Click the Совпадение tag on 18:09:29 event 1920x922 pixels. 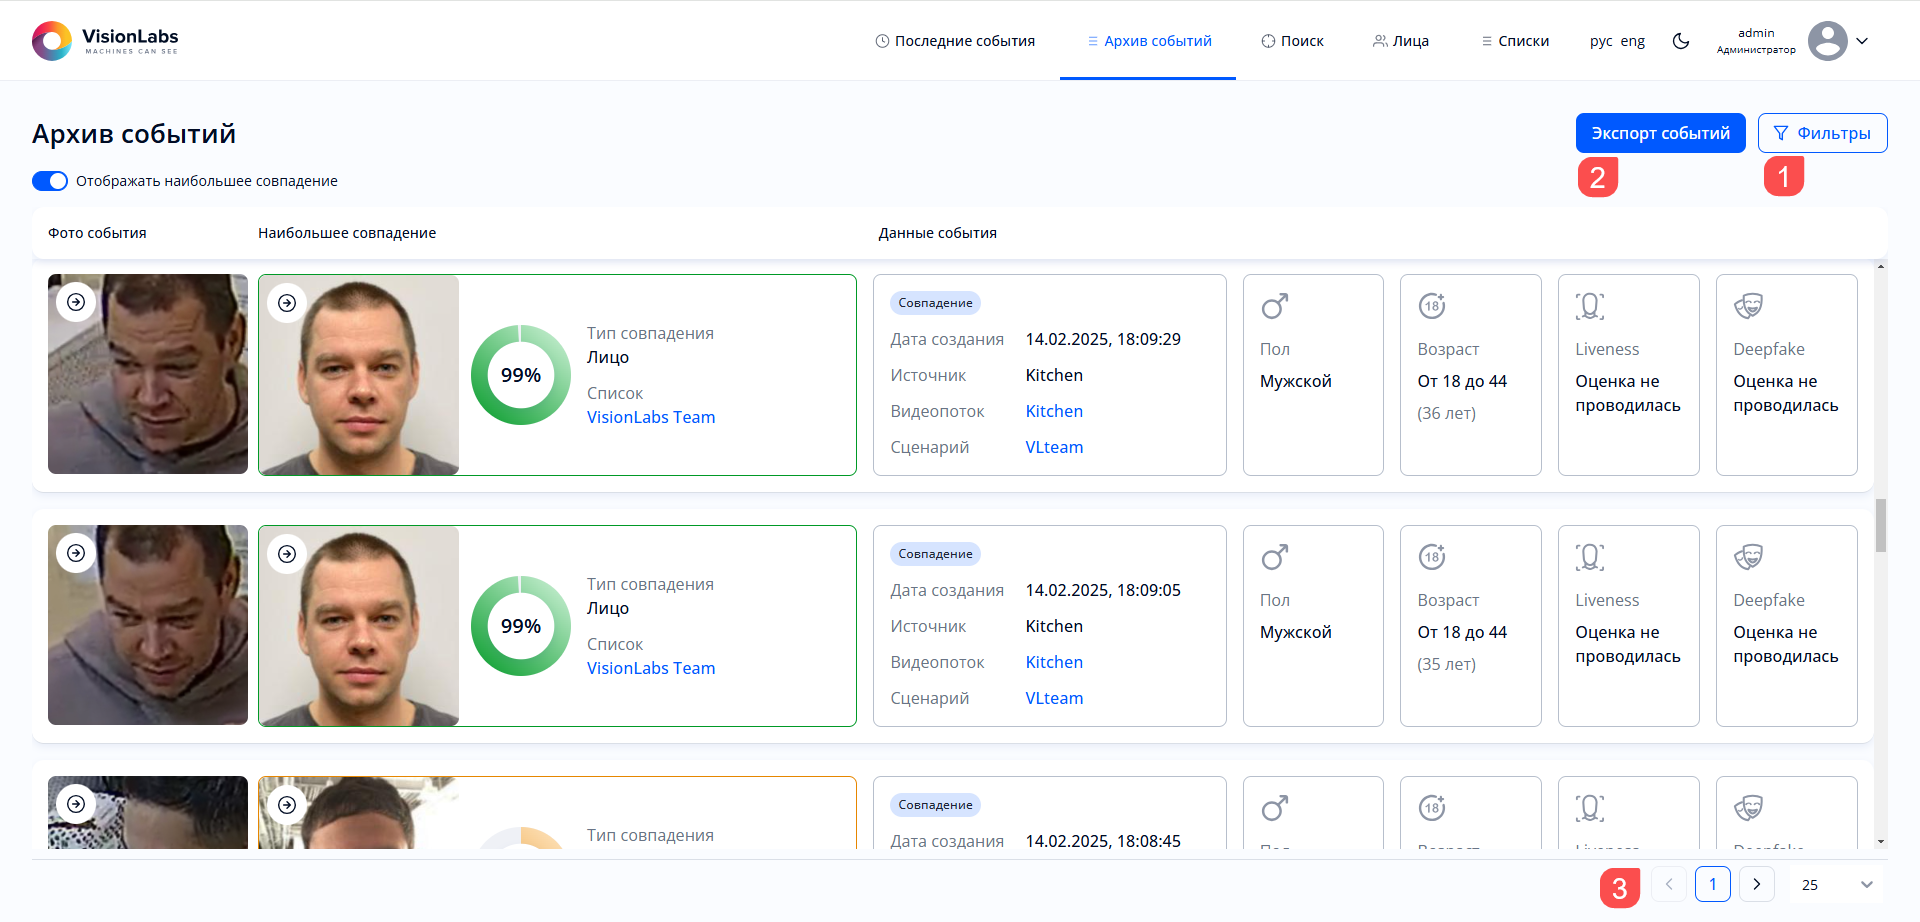(x=935, y=303)
